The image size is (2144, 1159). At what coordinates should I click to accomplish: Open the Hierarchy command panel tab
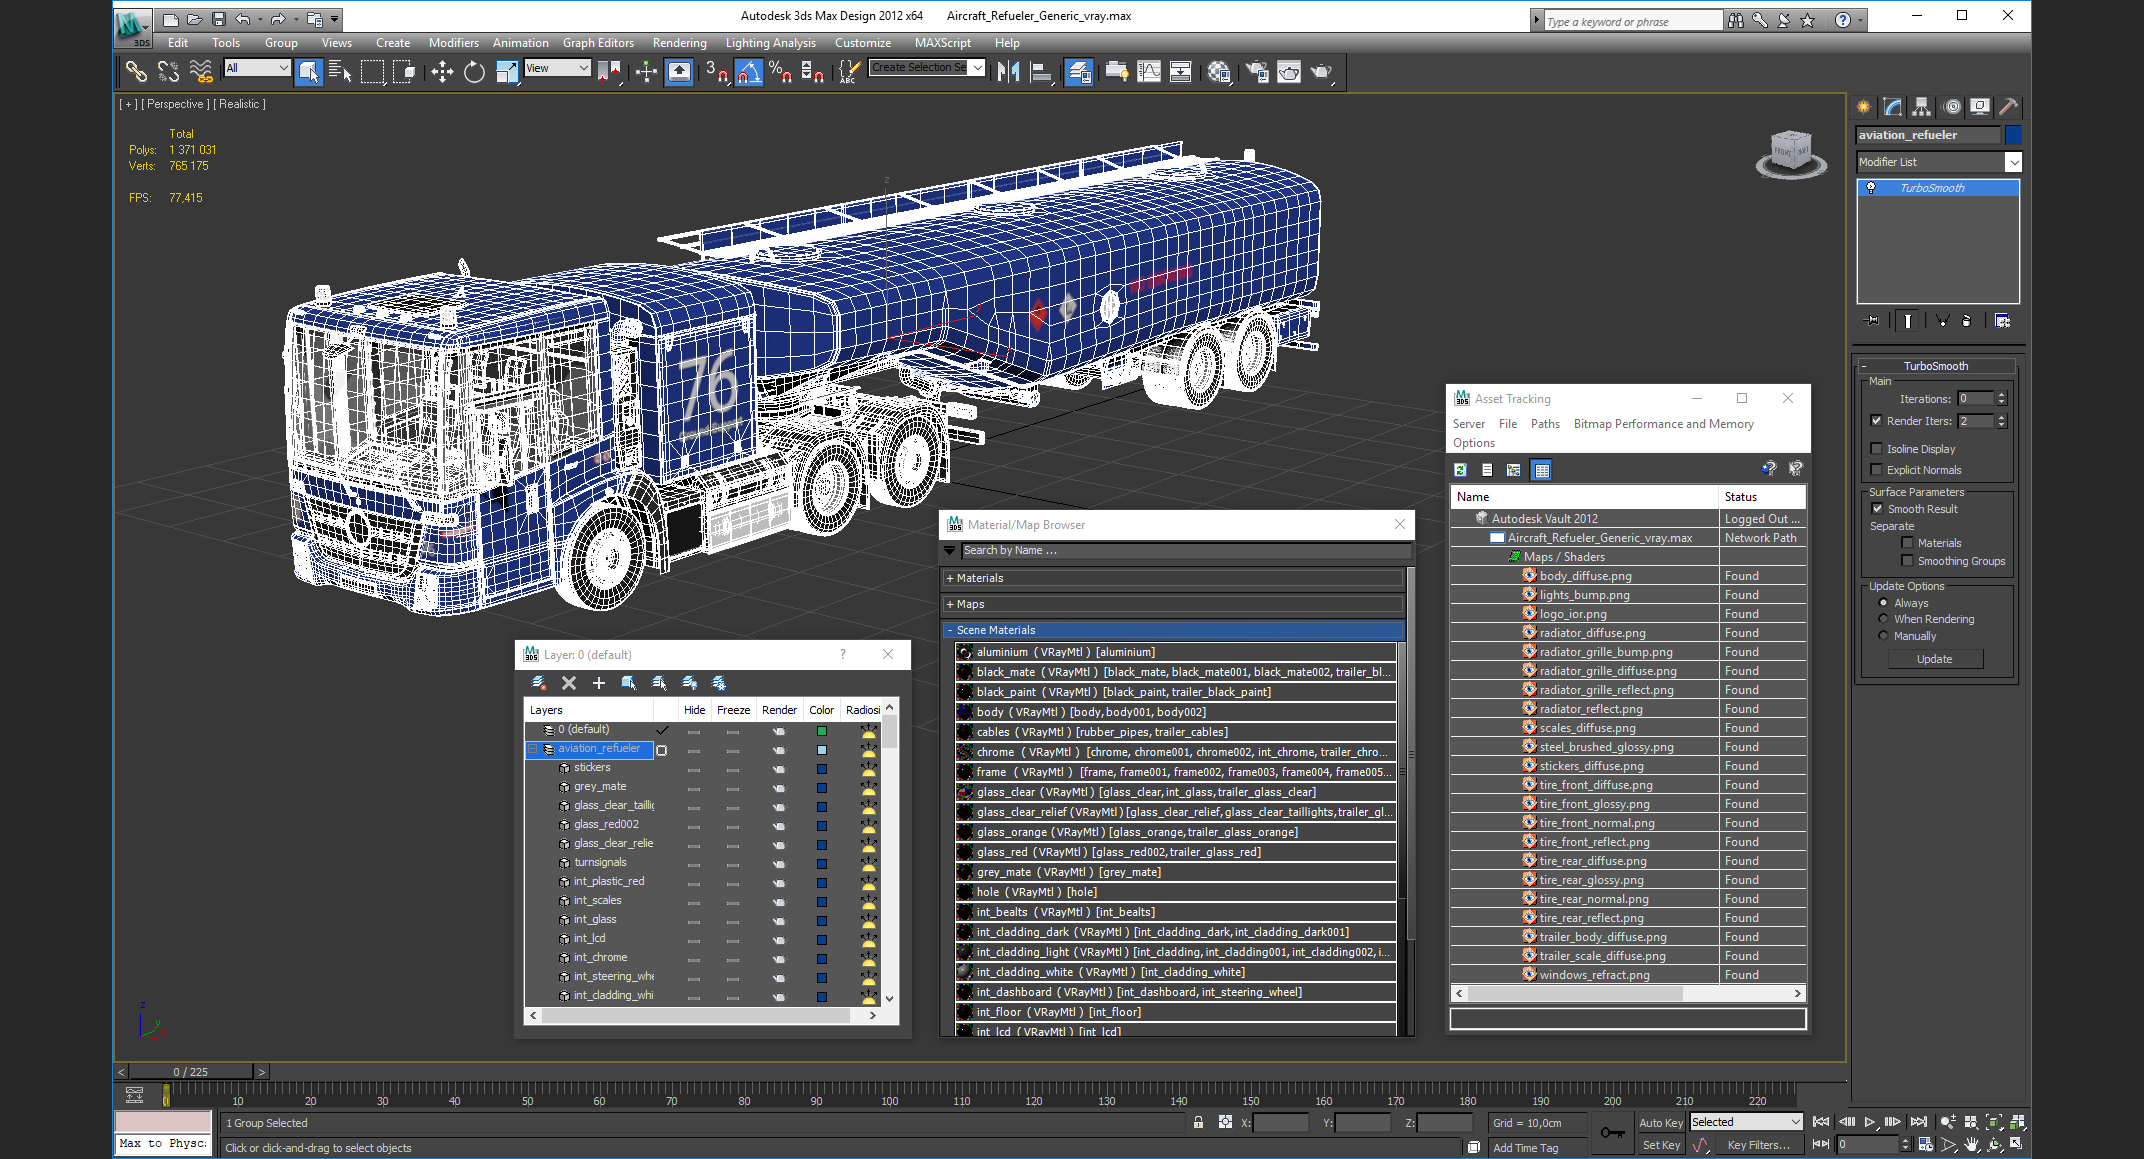click(1922, 107)
